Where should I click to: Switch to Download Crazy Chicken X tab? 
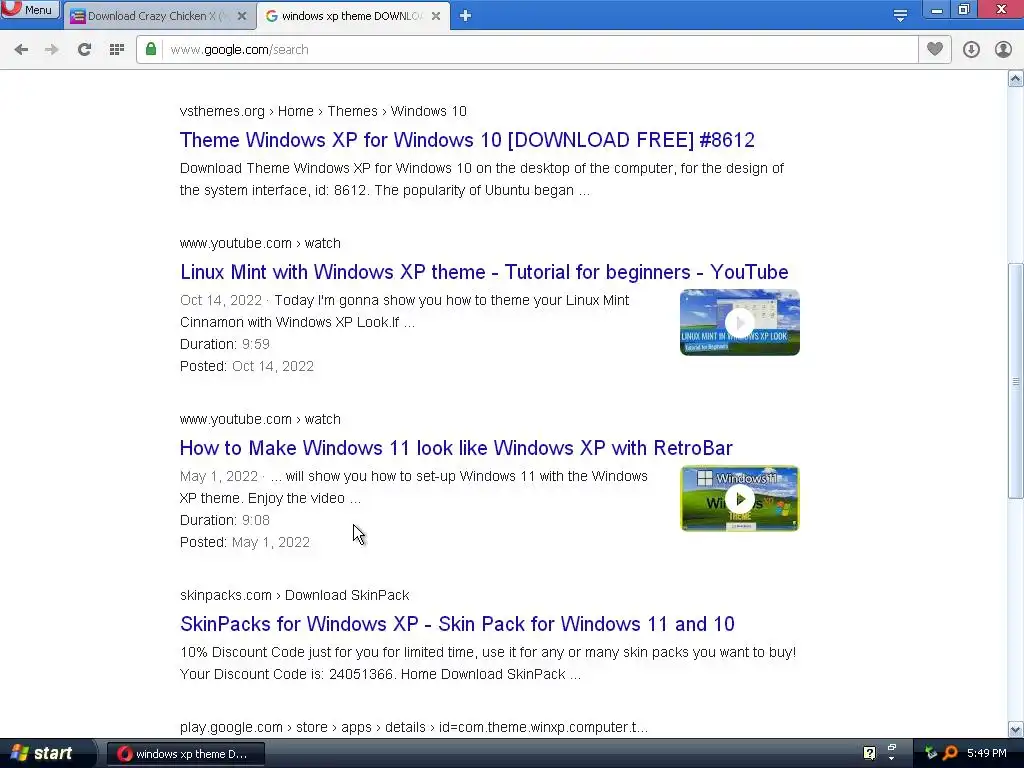point(159,16)
